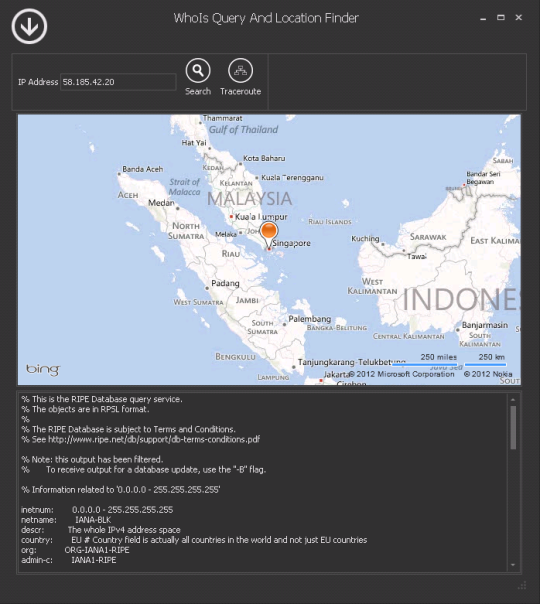Minimize the WhoIs Query window
This screenshot has height=604, width=540.
483,18
